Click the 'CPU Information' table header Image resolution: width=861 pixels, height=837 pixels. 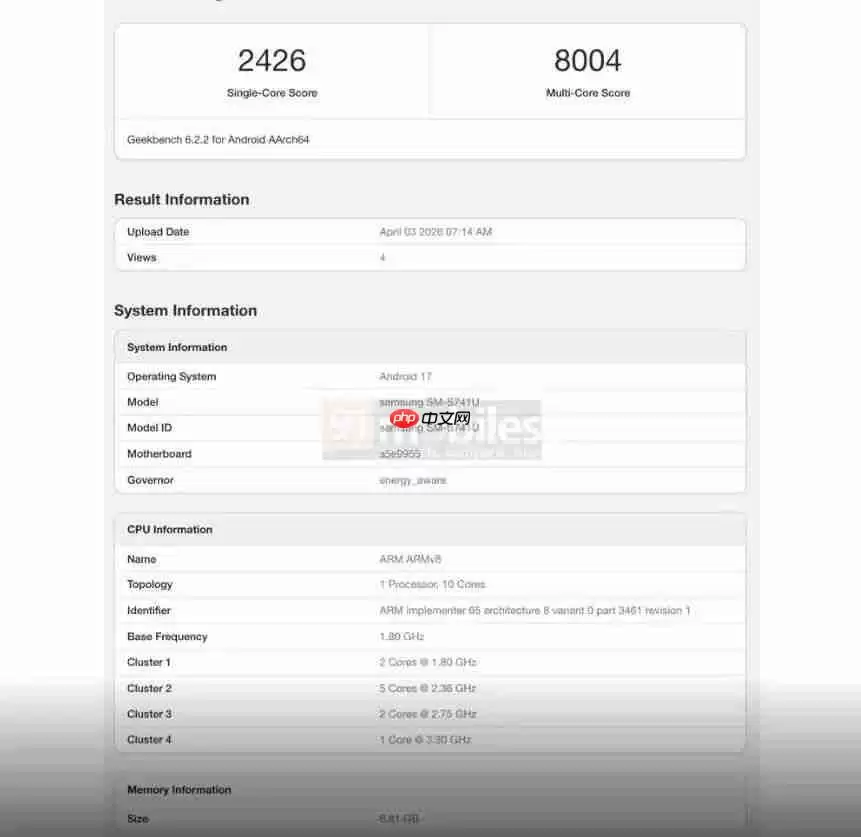430,529
